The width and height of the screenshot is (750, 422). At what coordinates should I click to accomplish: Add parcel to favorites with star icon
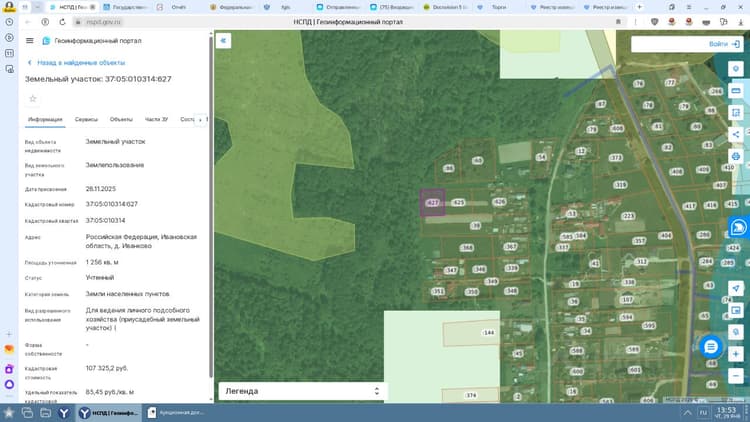point(33,99)
